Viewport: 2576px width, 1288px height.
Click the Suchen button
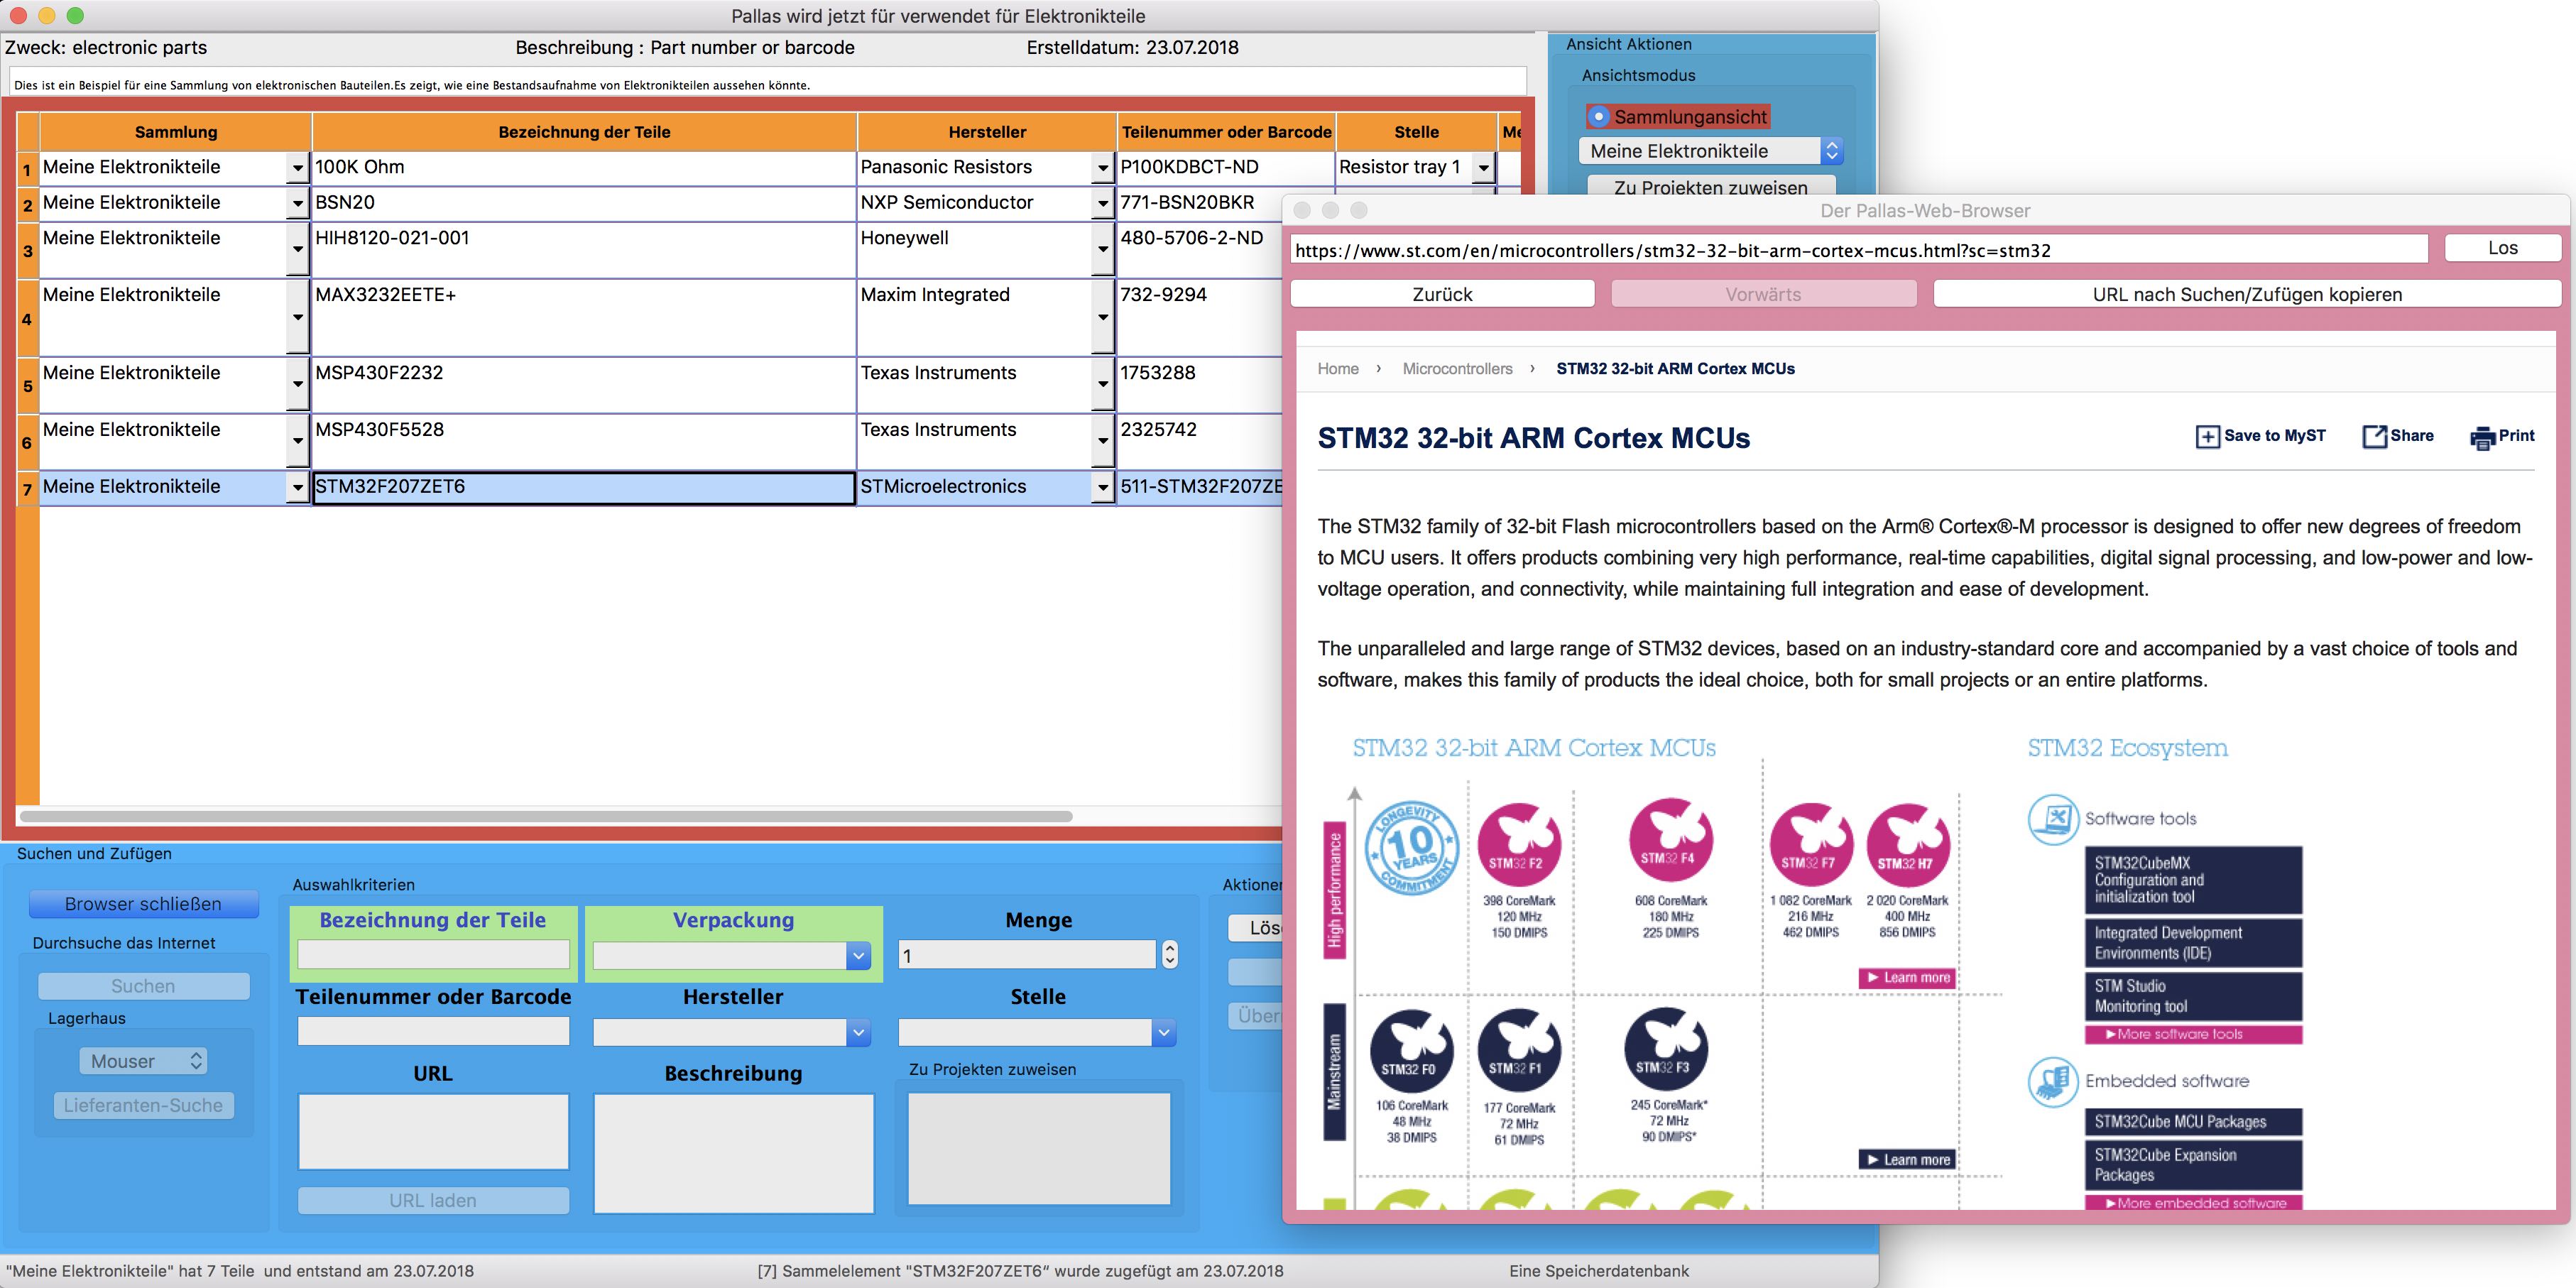coord(143,986)
